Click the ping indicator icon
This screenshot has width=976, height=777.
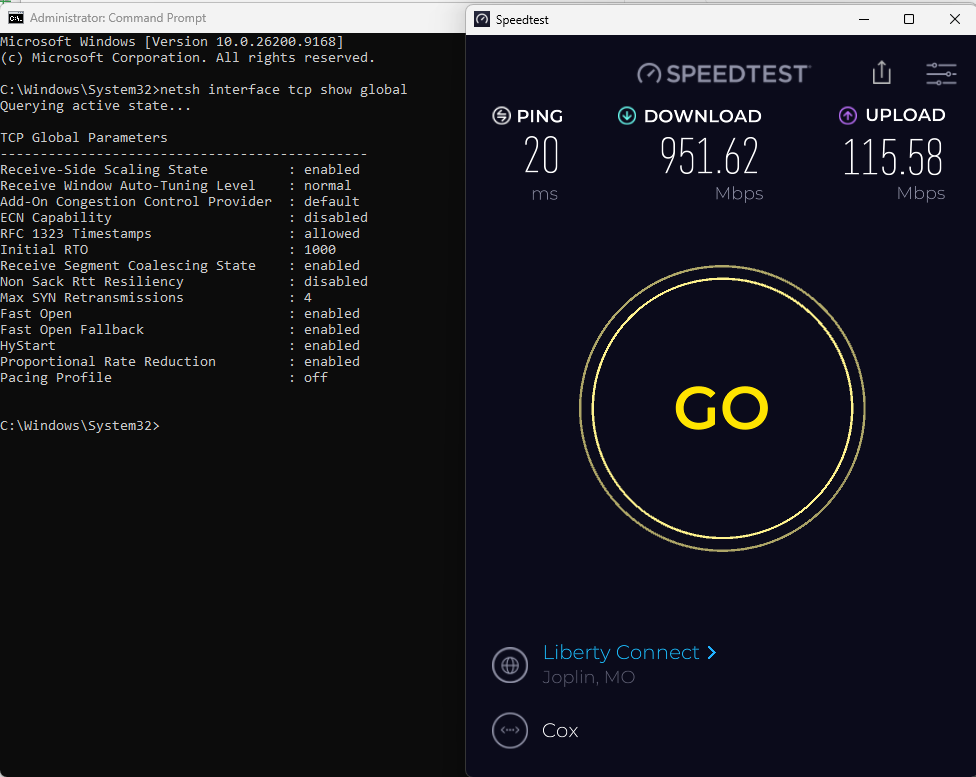(501, 116)
